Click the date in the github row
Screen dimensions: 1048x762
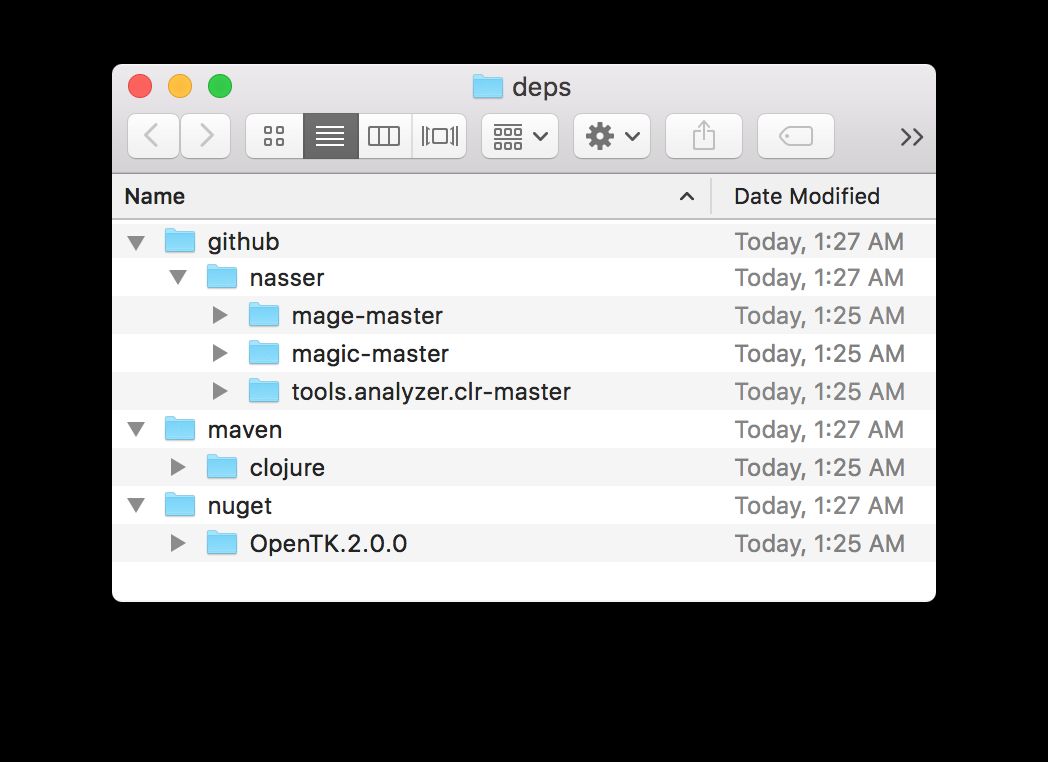click(x=819, y=242)
